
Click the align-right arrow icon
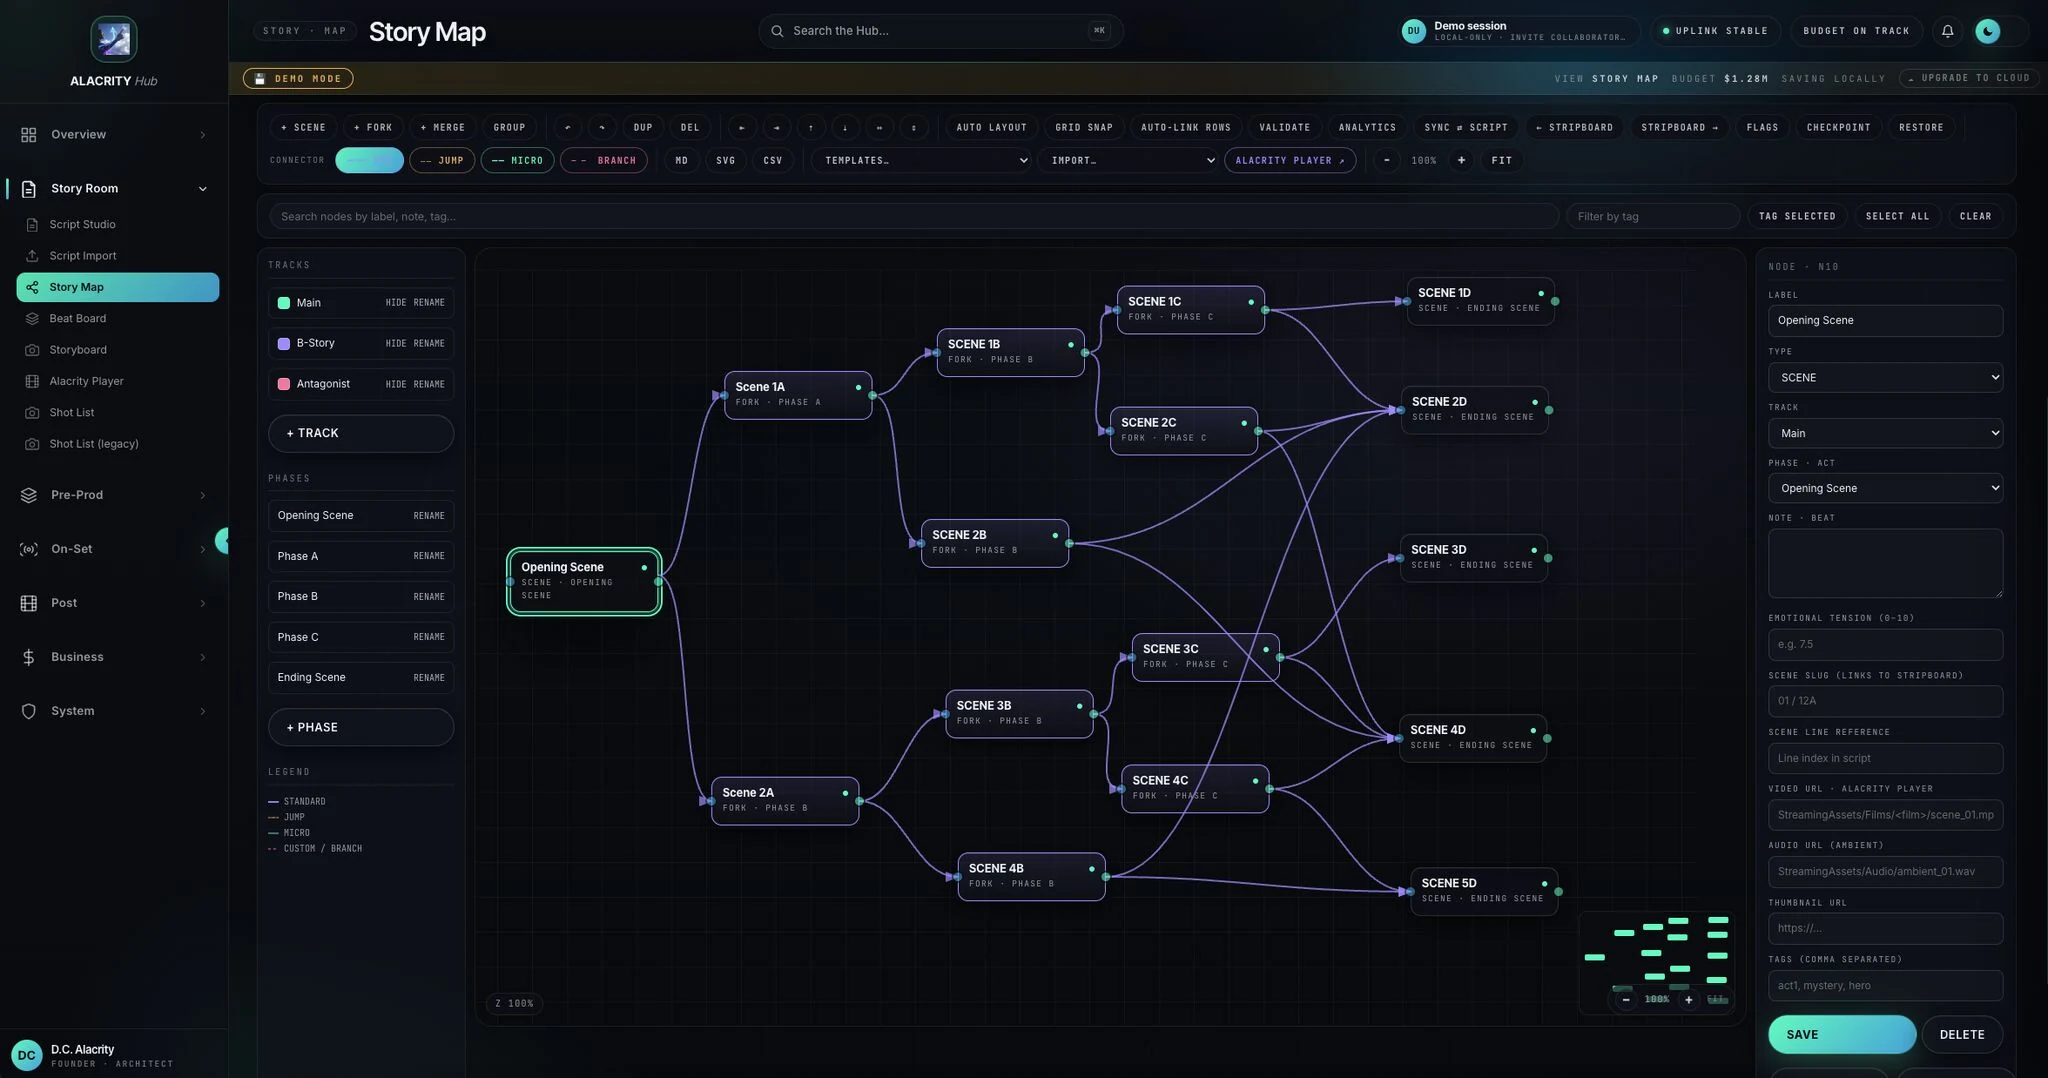(776, 127)
